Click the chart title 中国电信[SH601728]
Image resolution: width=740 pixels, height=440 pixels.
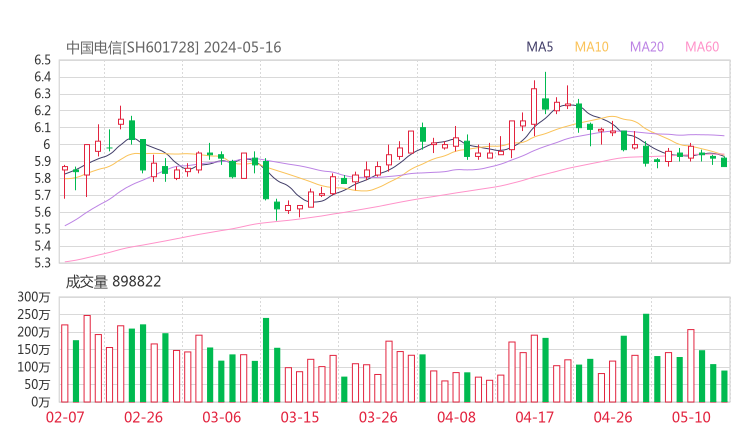(132, 47)
